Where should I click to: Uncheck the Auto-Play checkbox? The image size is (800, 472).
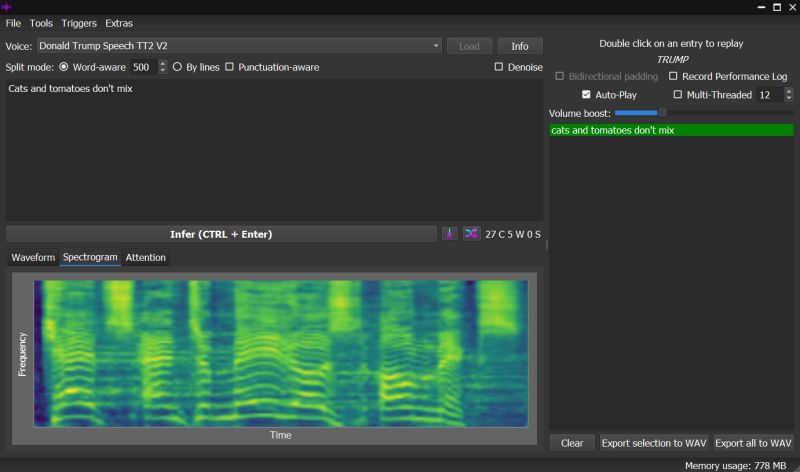point(586,94)
